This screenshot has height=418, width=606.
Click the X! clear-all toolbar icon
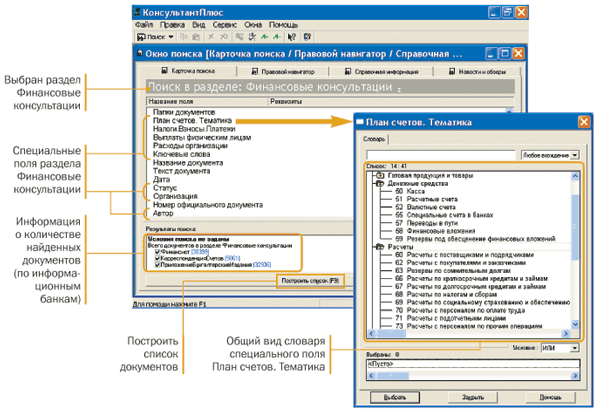[224, 37]
